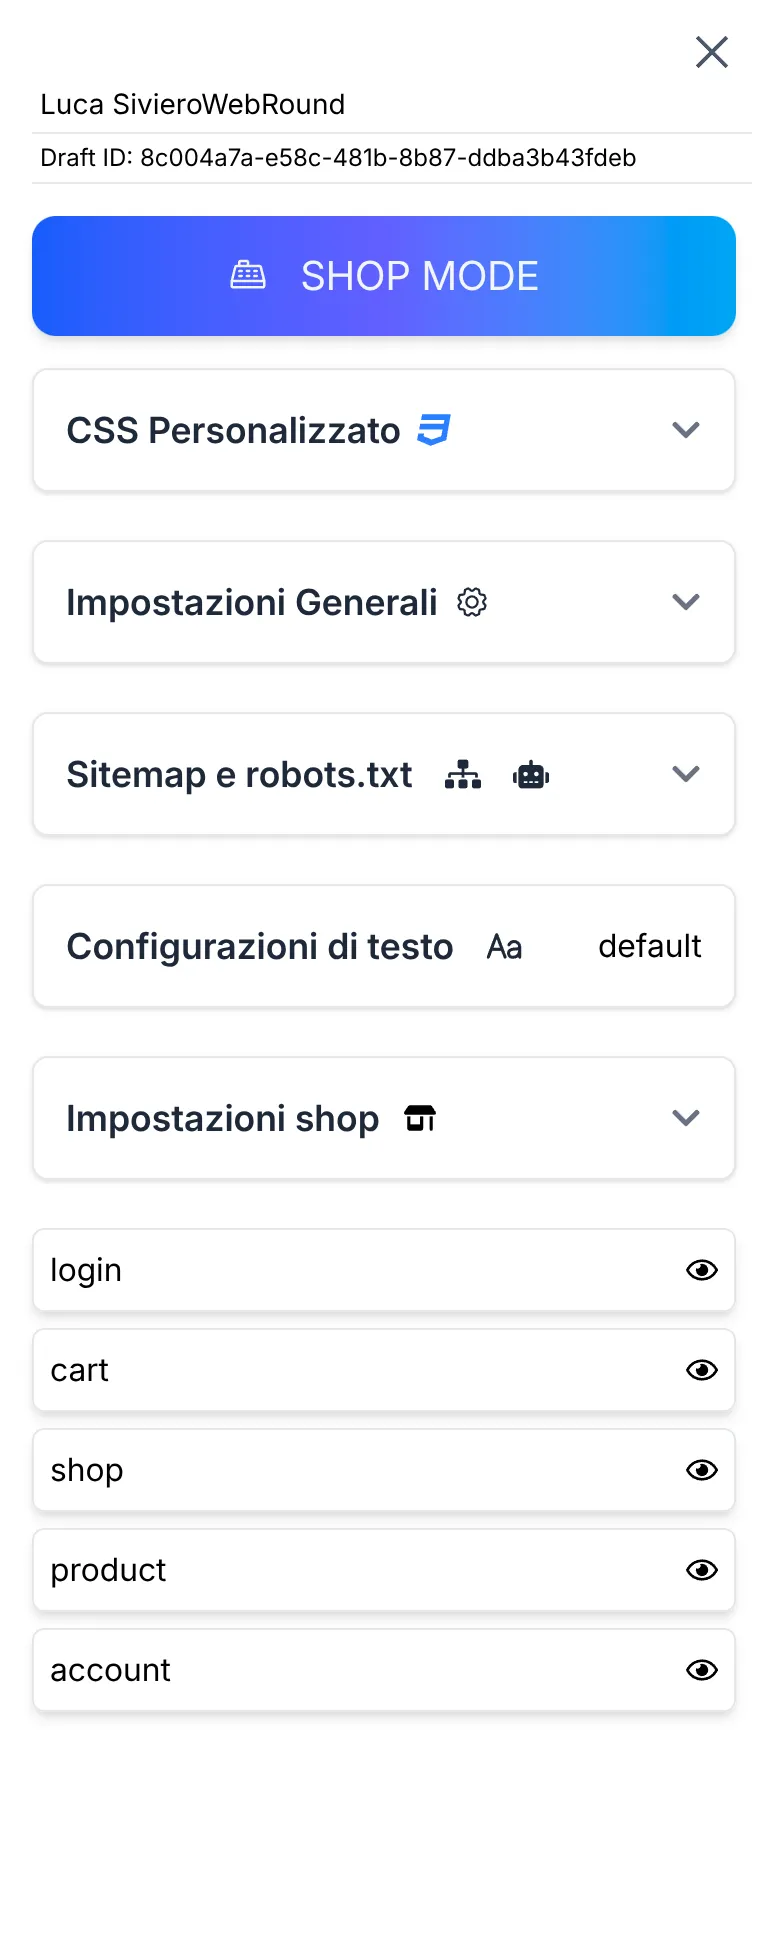The width and height of the screenshot is (764, 1934).
Task: Open the Impostazioni shop dropdown chevron
Action: 686,1118
